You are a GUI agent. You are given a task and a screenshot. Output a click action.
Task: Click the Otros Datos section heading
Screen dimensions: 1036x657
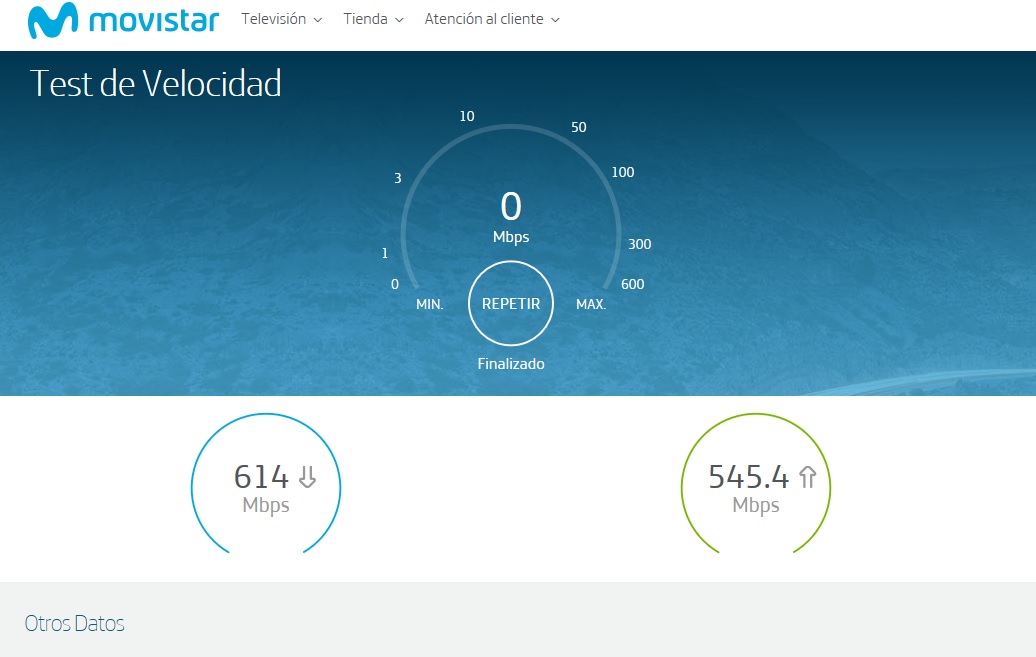75,623
